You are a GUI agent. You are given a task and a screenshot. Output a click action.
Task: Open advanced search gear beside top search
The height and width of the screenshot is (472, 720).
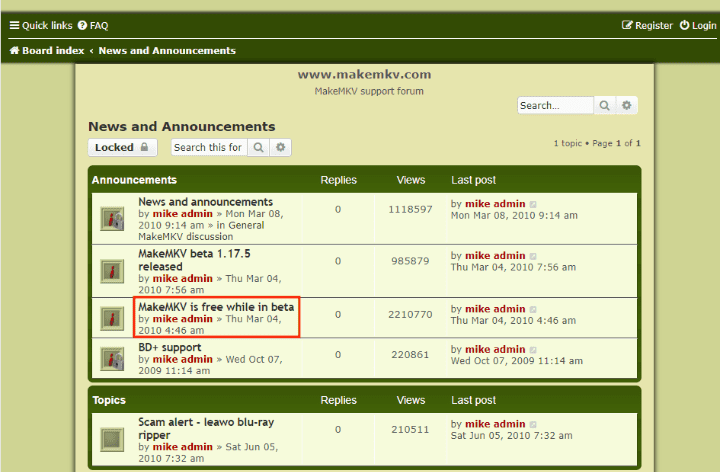point(627,105)
